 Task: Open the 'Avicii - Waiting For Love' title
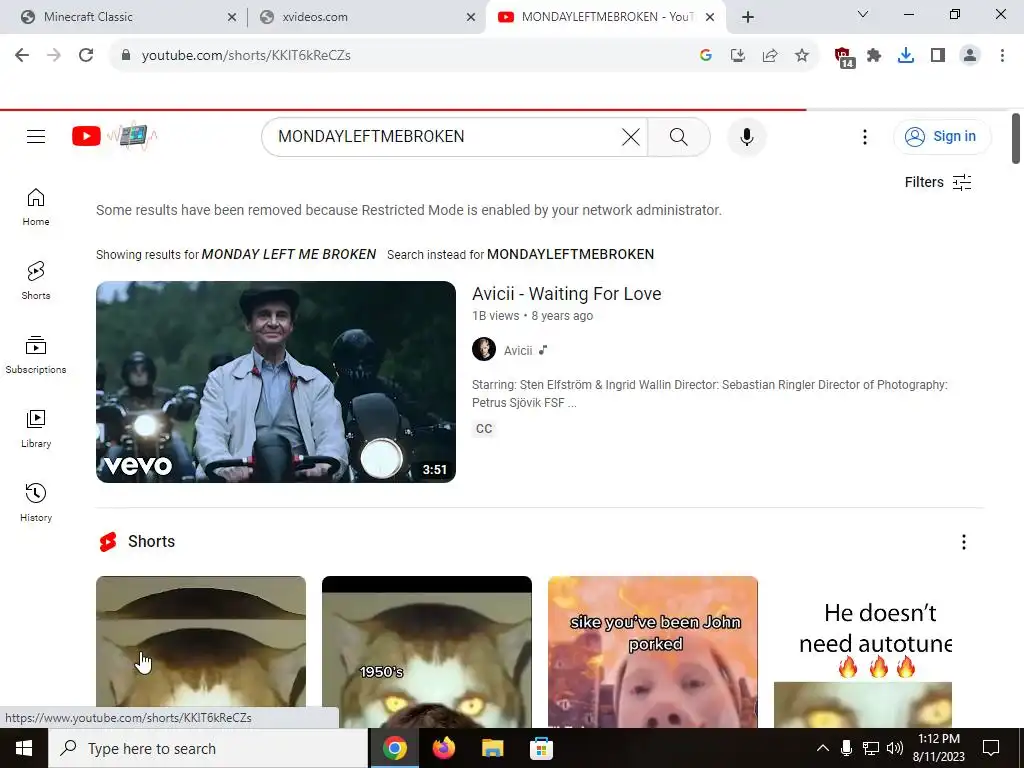[x=566, y=294]
